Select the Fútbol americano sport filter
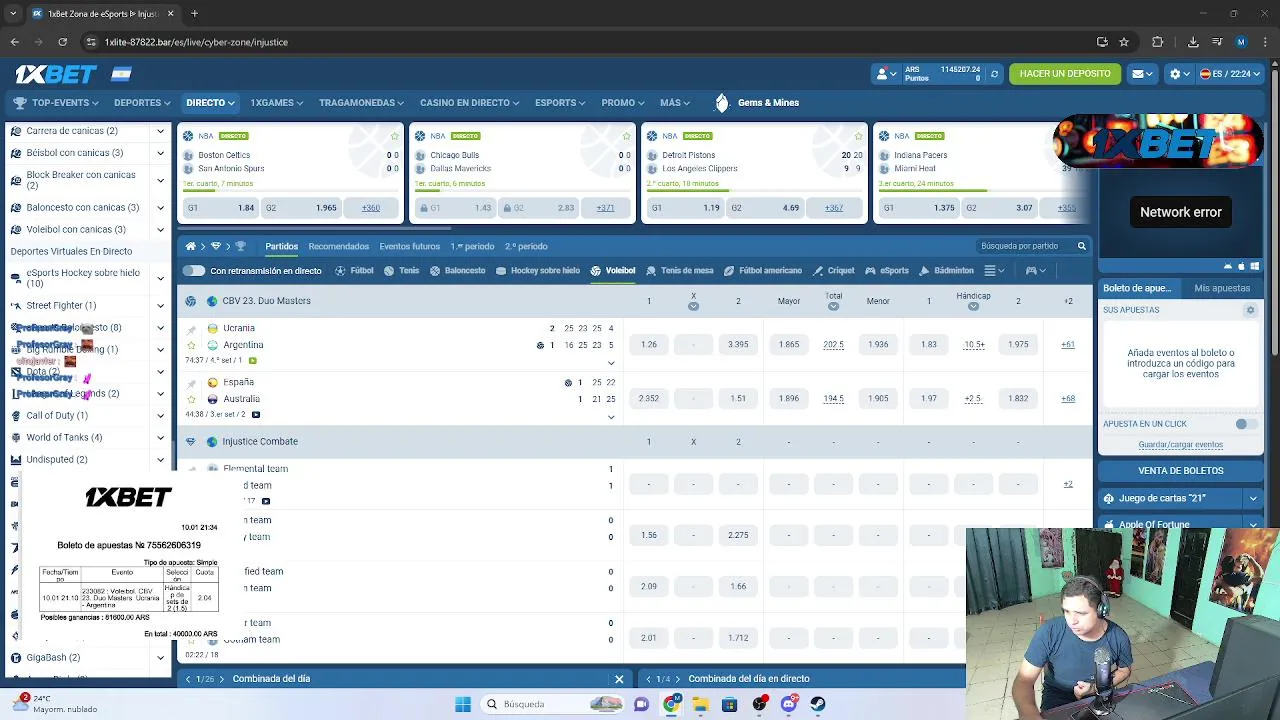This screenshot has width=1280, height=720. (x=762, y=271)
